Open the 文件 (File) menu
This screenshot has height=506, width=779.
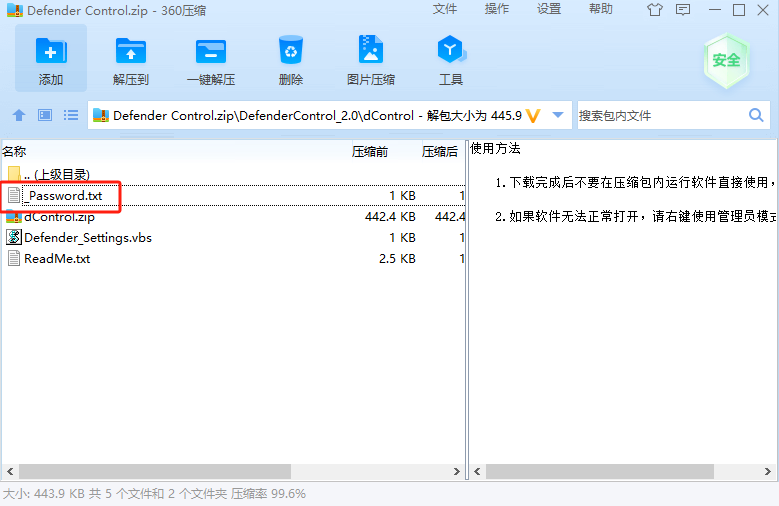pos(445,9)
